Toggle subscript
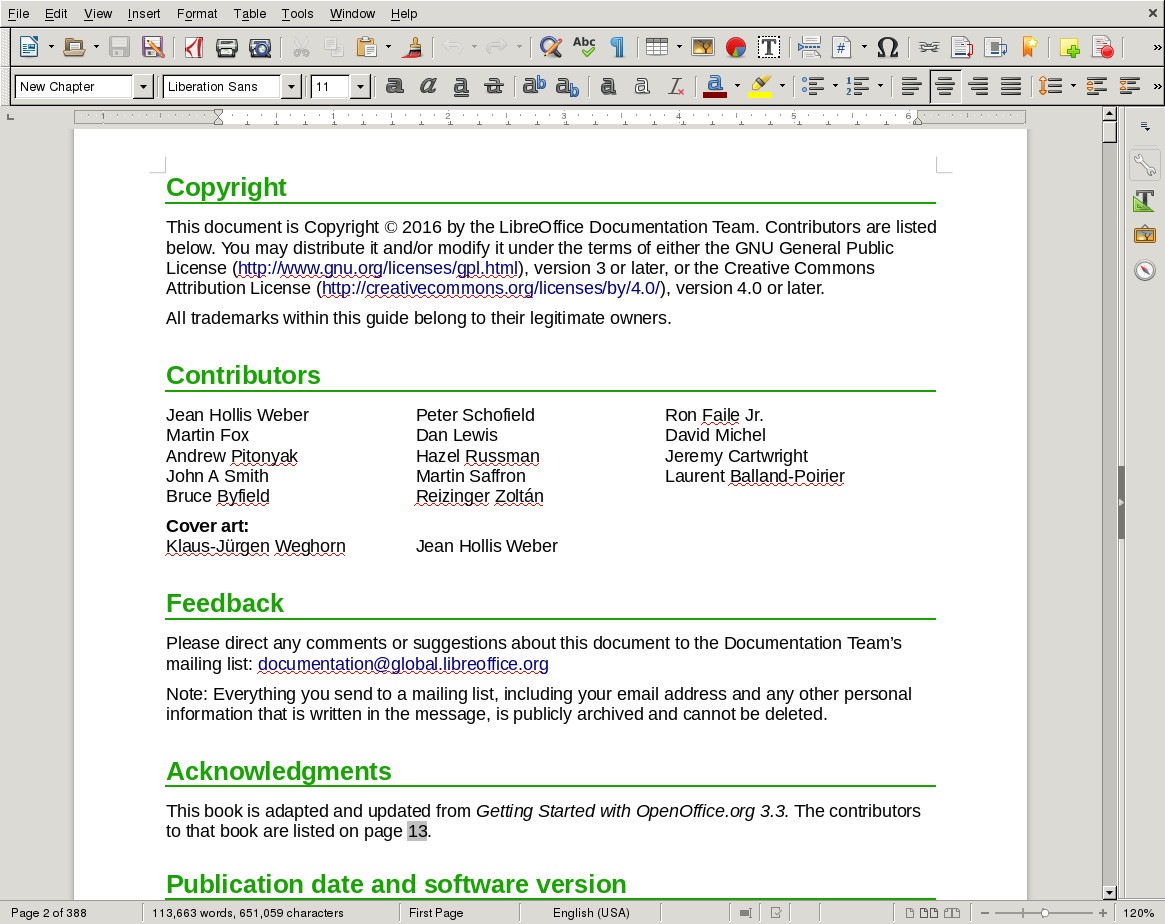Image resolution: width=1165 pixels, height=924 pixels. click(567, 86)
